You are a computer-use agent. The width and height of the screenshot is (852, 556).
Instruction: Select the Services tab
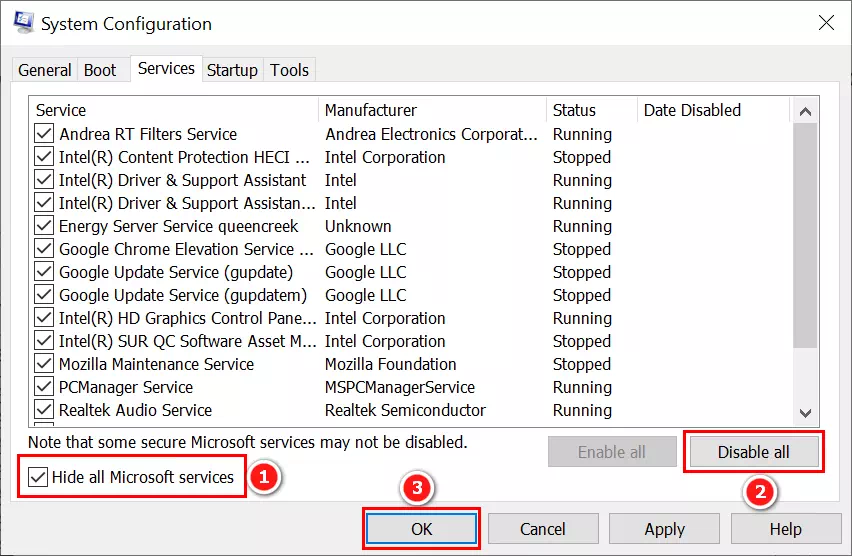166,68
